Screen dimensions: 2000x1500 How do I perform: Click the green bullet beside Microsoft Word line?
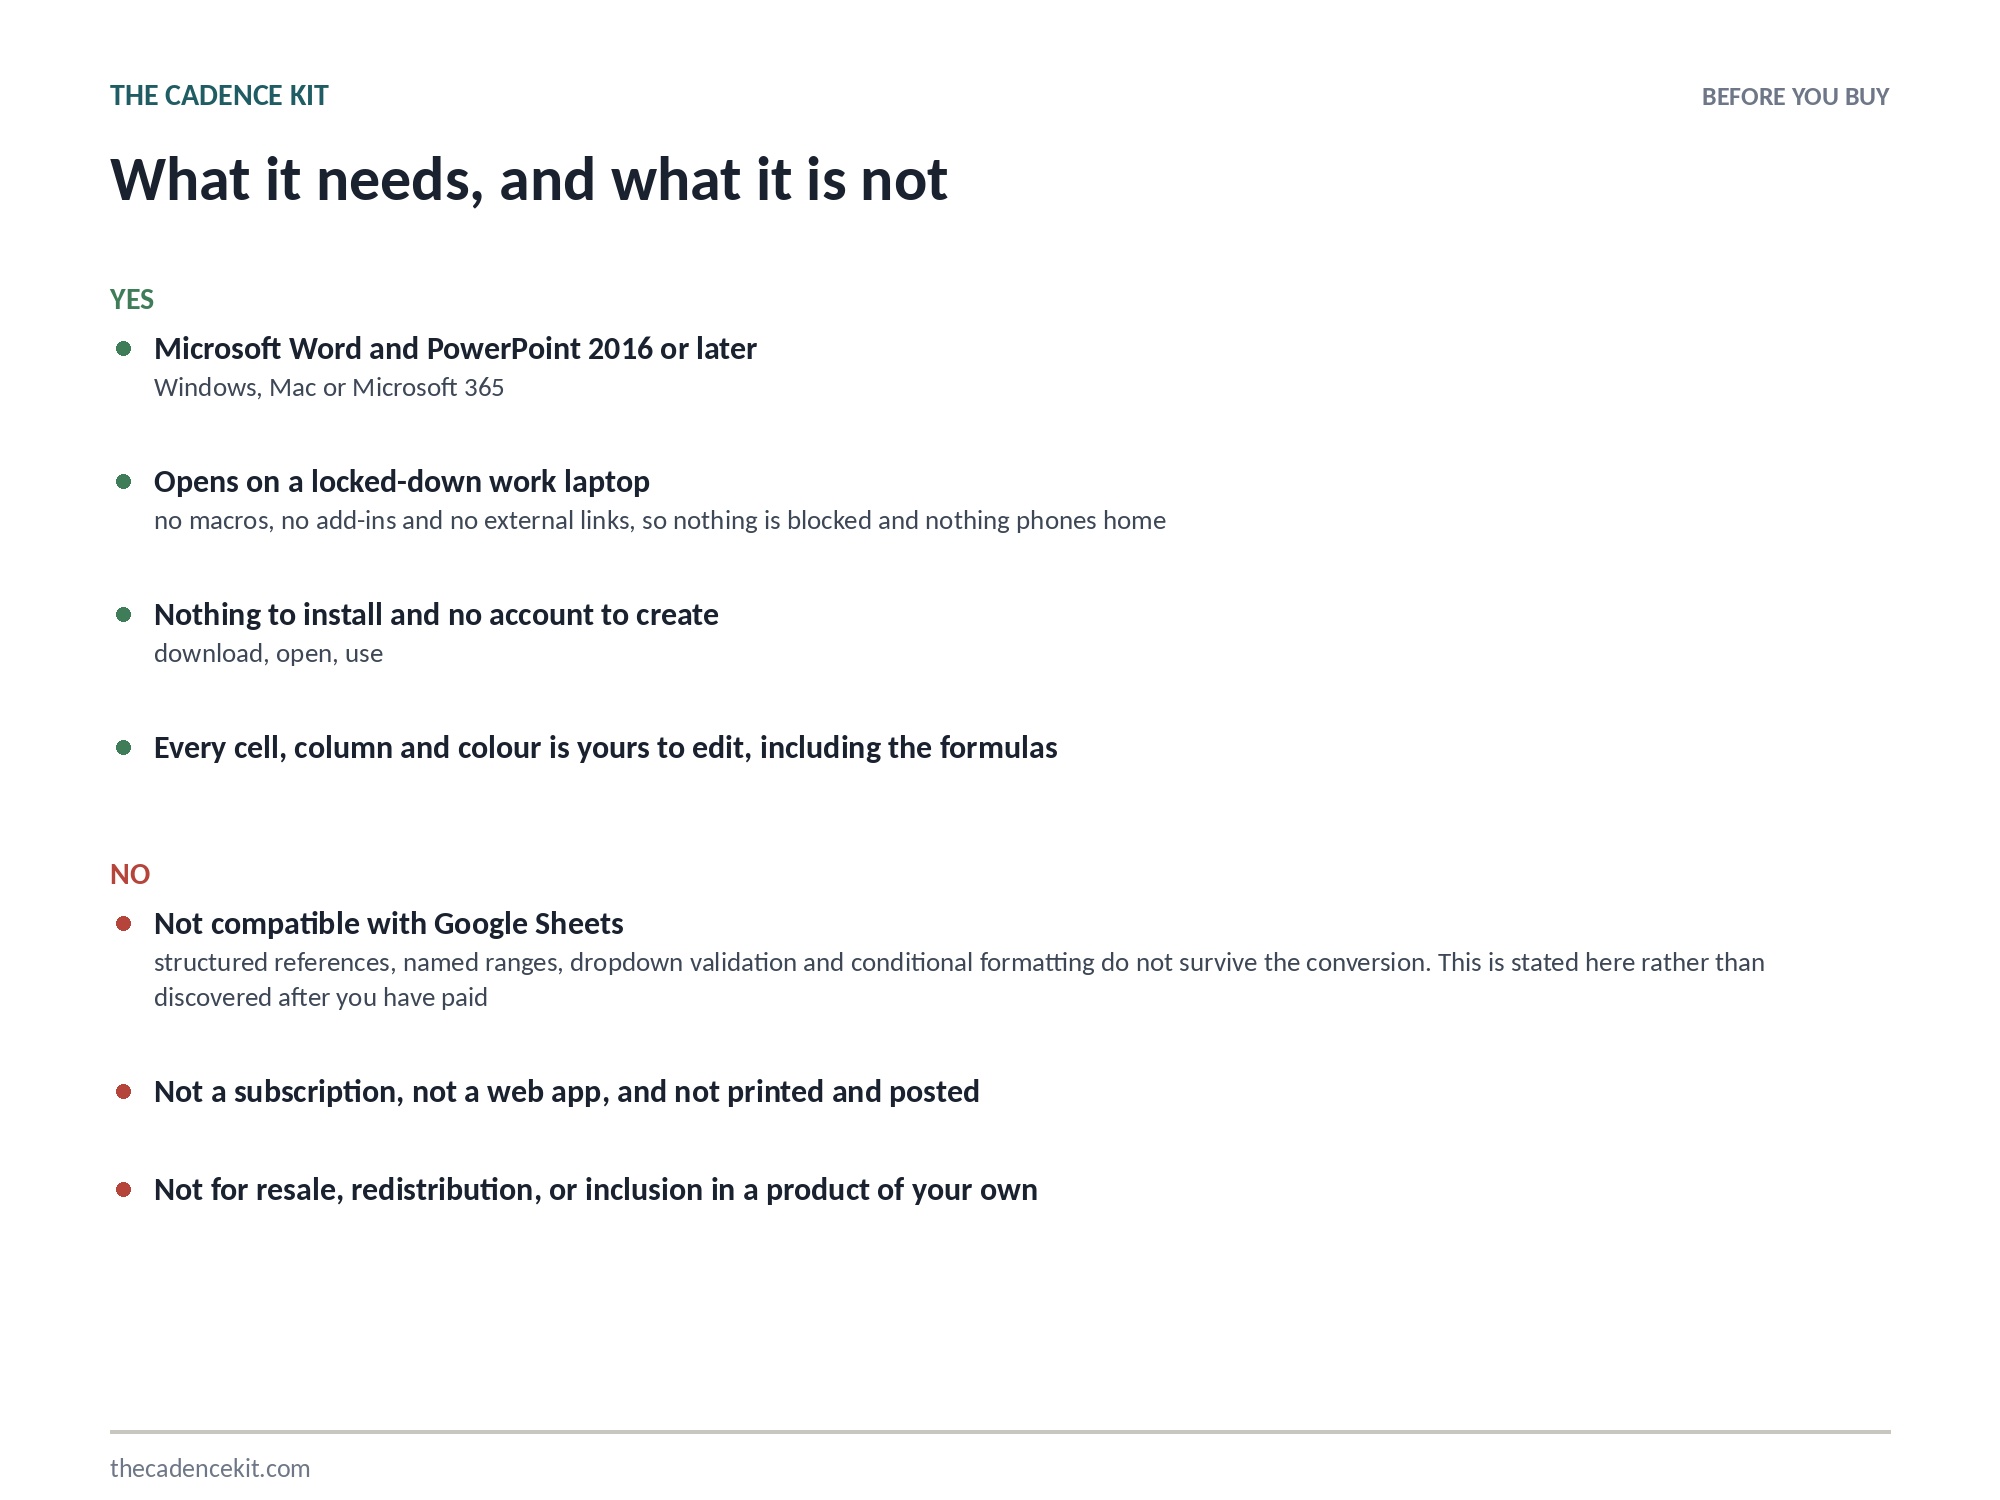124,349
